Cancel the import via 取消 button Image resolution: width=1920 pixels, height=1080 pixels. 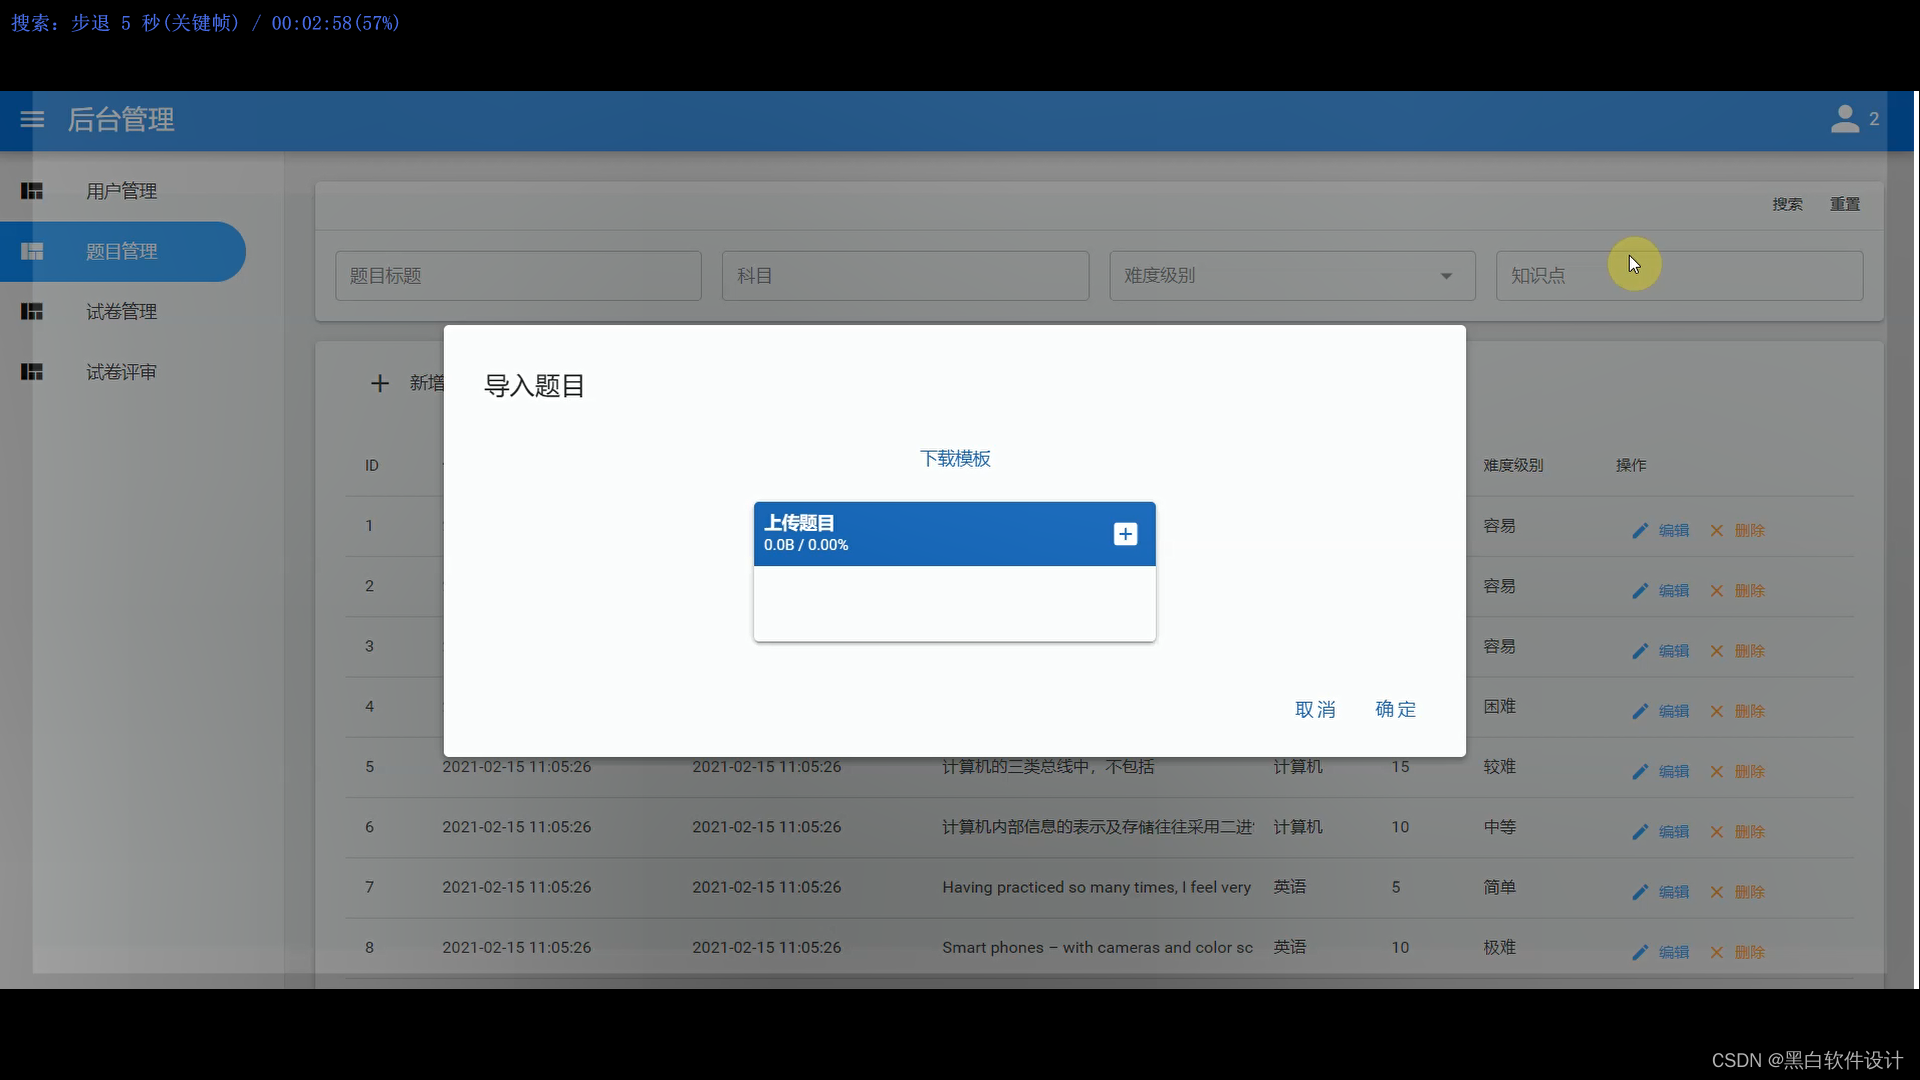[x=1315, y=709]
